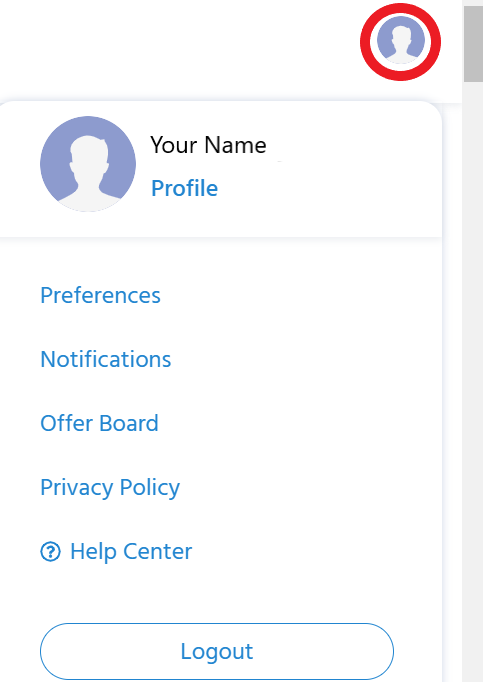The width and height of the screenshot is (483, 682).
Task: View the Privacy Policy link
Action: (x=110, y=488)
